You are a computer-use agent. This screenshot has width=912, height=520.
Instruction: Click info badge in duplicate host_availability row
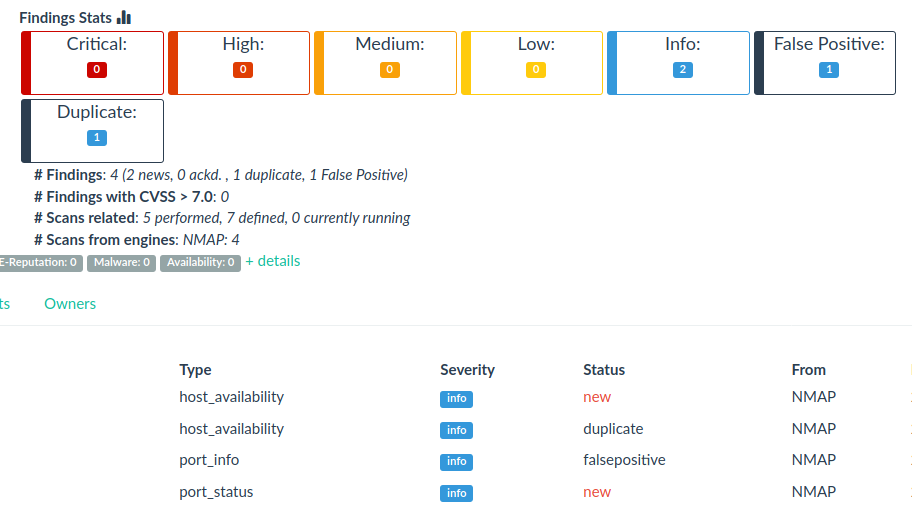click(x=457, y=430)
